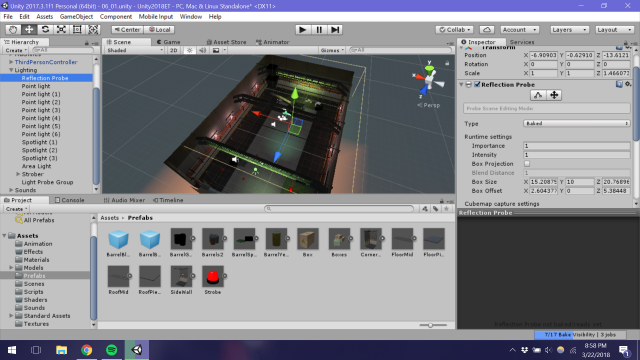This screenshot has width=640, height=360.
Task: Click the Play button
Action: point(302,29)
